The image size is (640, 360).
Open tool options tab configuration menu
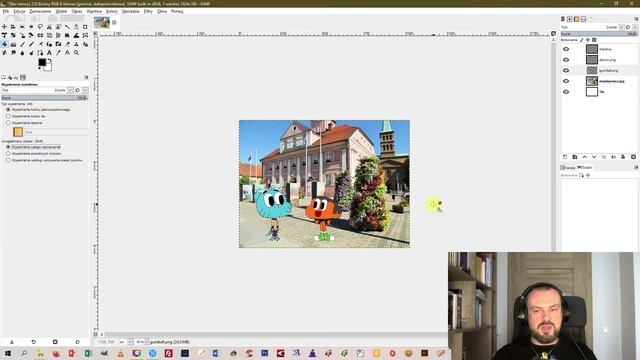[x=86, y=77]
